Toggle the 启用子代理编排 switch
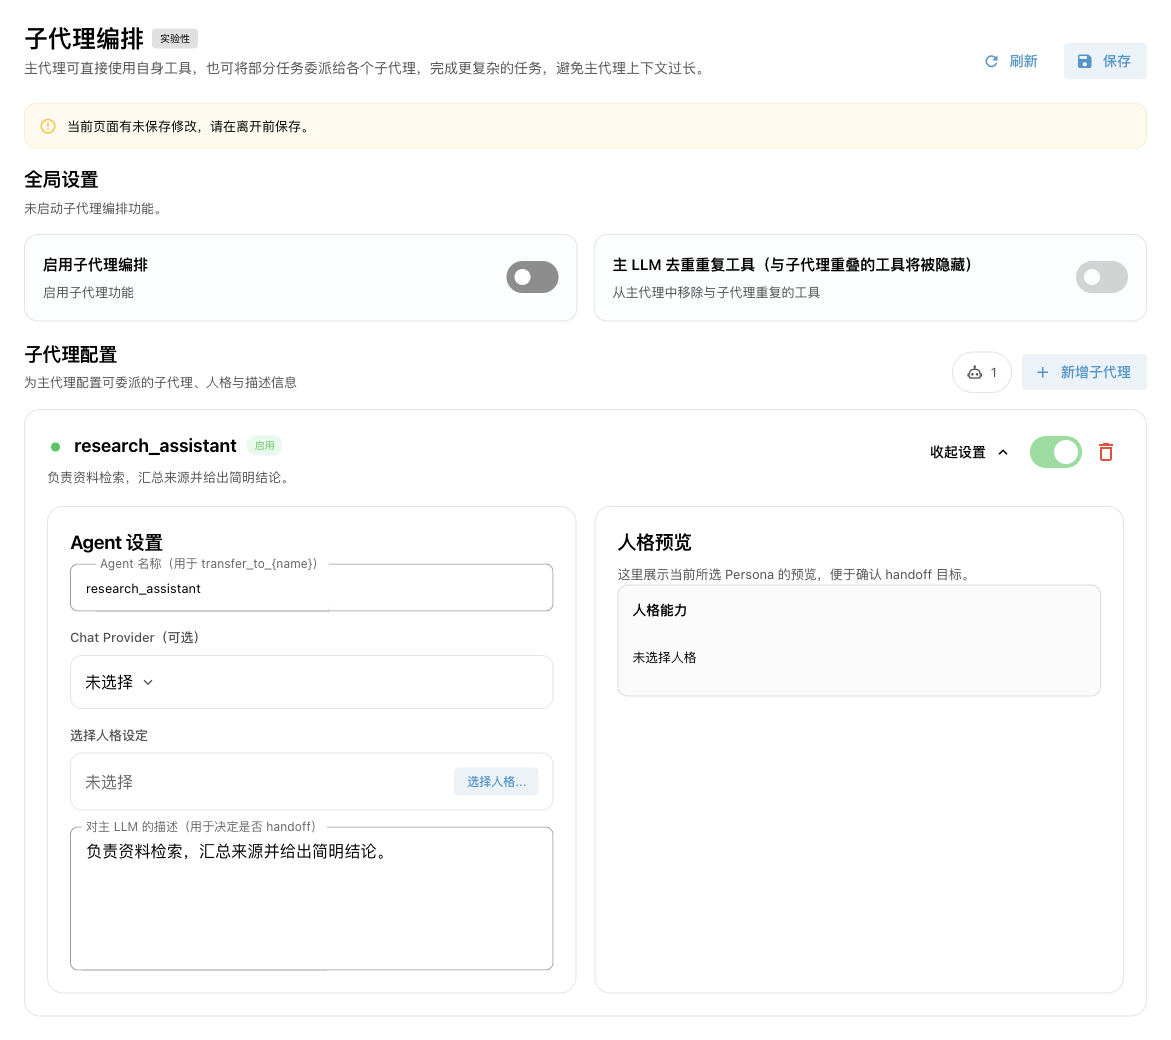The image size is (1171, 1040). click(x=532, y=277)
